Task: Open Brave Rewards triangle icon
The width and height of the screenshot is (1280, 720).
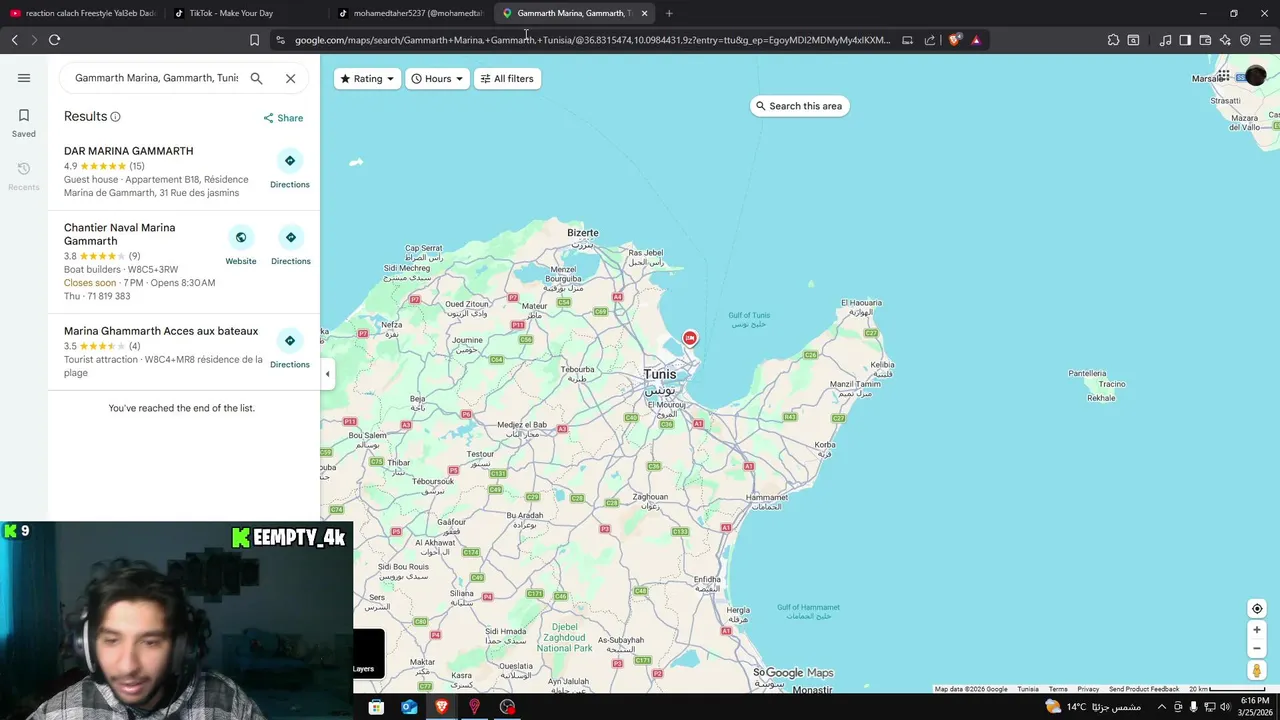Action: (x=976, y=40)
